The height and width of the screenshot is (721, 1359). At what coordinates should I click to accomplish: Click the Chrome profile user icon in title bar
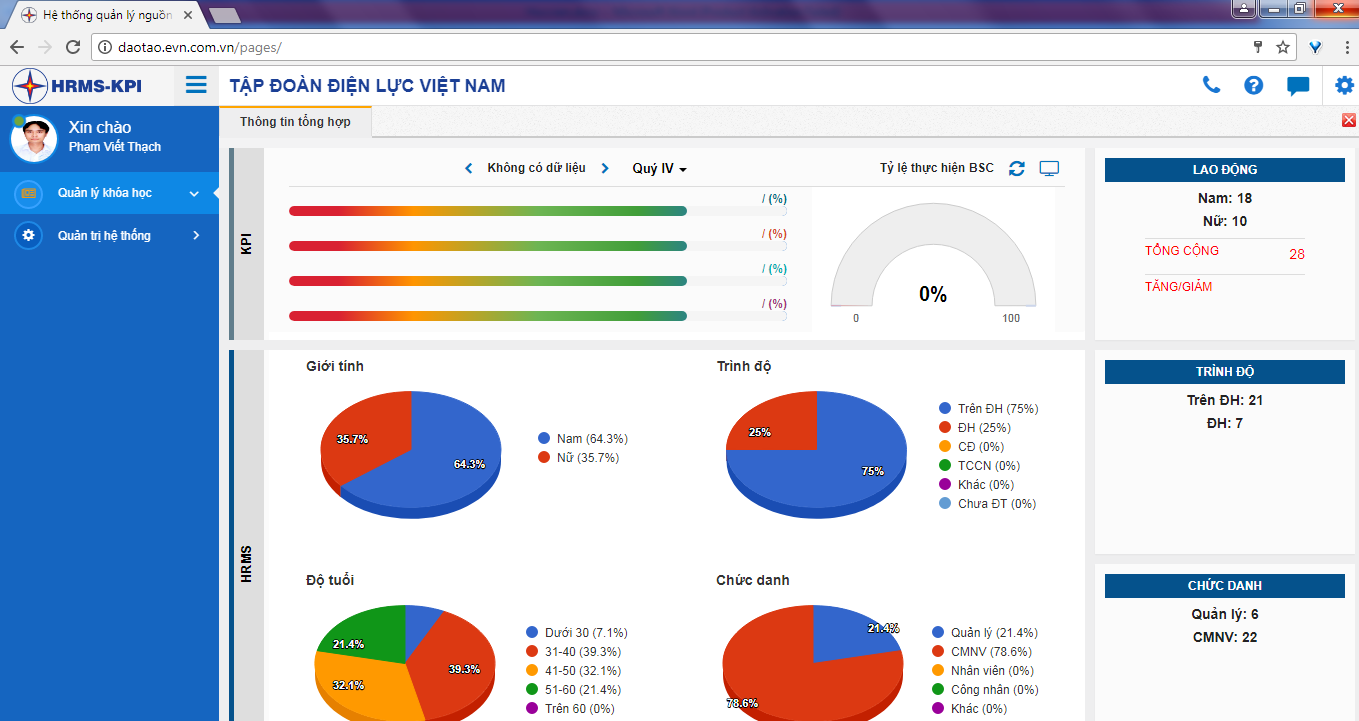[x=1244, y=8]
